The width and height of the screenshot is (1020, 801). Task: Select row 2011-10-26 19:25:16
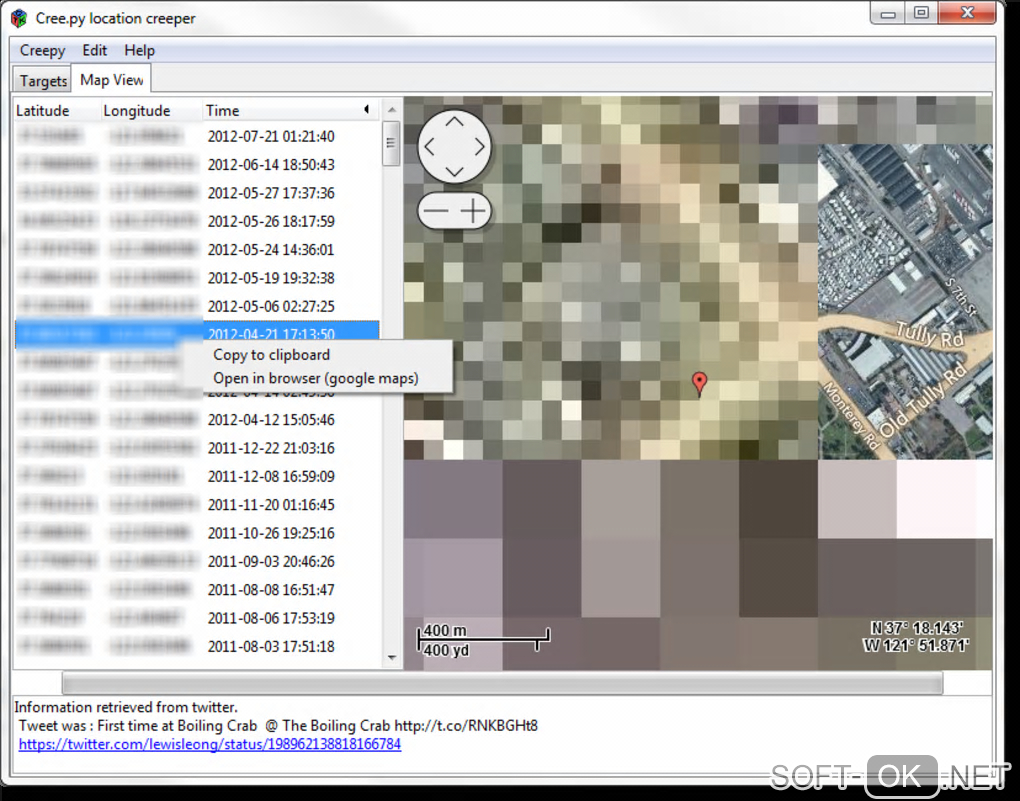coord(196,533)
